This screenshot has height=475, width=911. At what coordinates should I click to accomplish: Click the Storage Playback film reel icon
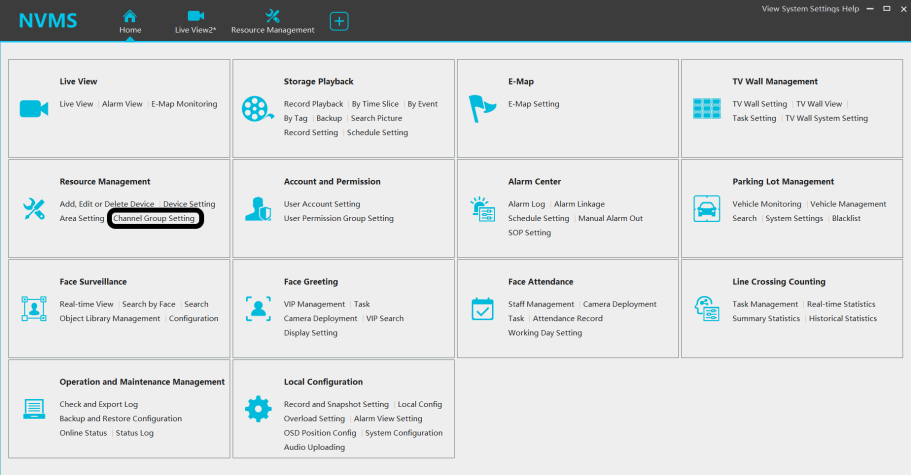coord(258,109)
